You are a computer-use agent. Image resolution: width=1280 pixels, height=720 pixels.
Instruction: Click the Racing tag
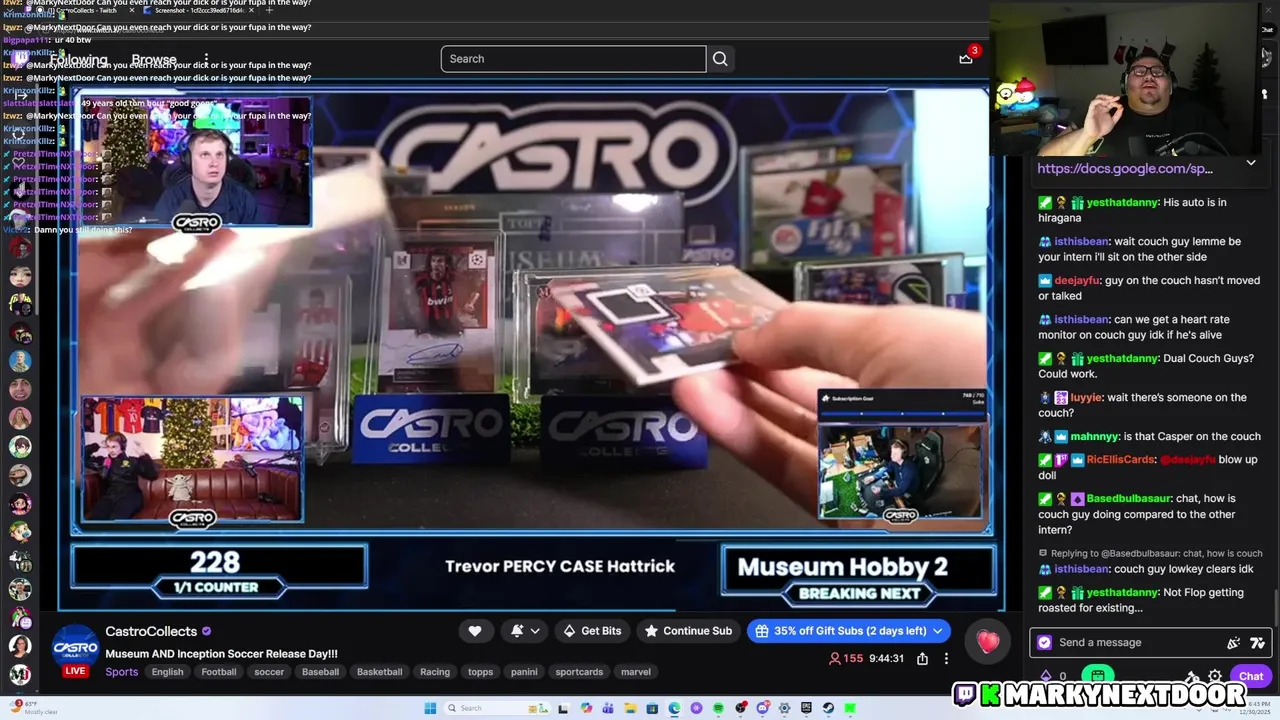tap(435, 672)
